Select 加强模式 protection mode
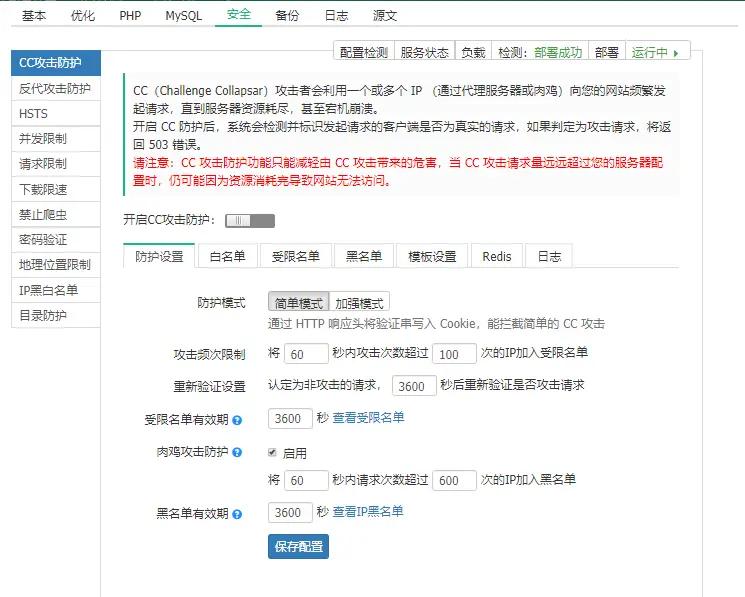Image resolution: width=745 pixels, height=597 pixels. point(360,303)
